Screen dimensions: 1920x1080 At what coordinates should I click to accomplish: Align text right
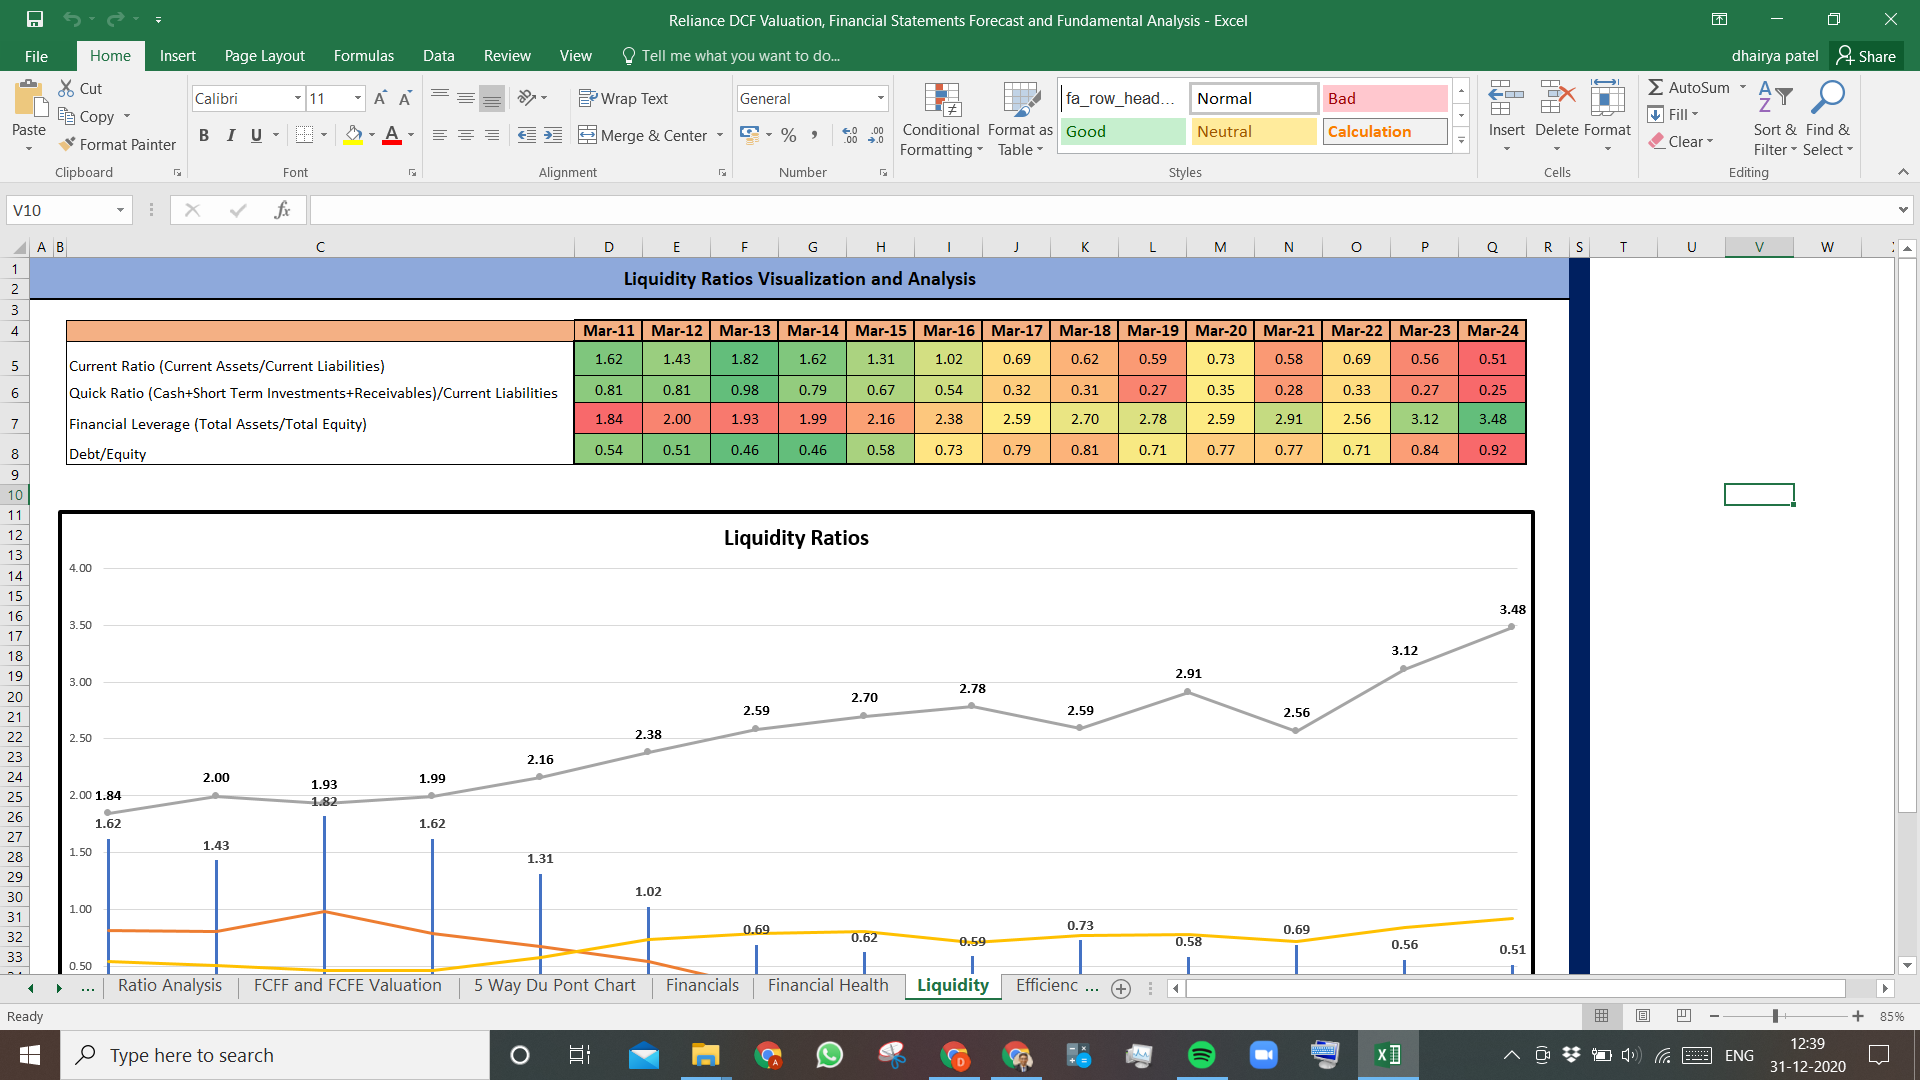492,135
